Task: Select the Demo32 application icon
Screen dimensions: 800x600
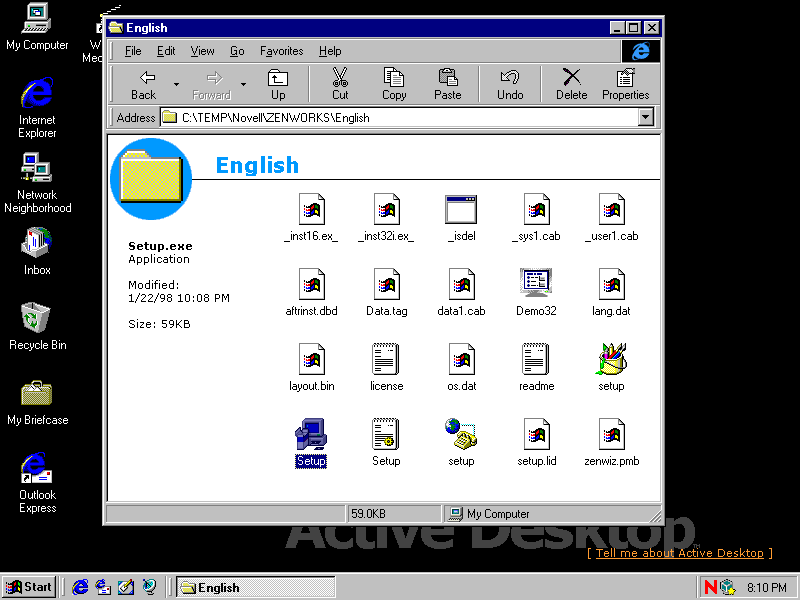Action: point(536,282)
